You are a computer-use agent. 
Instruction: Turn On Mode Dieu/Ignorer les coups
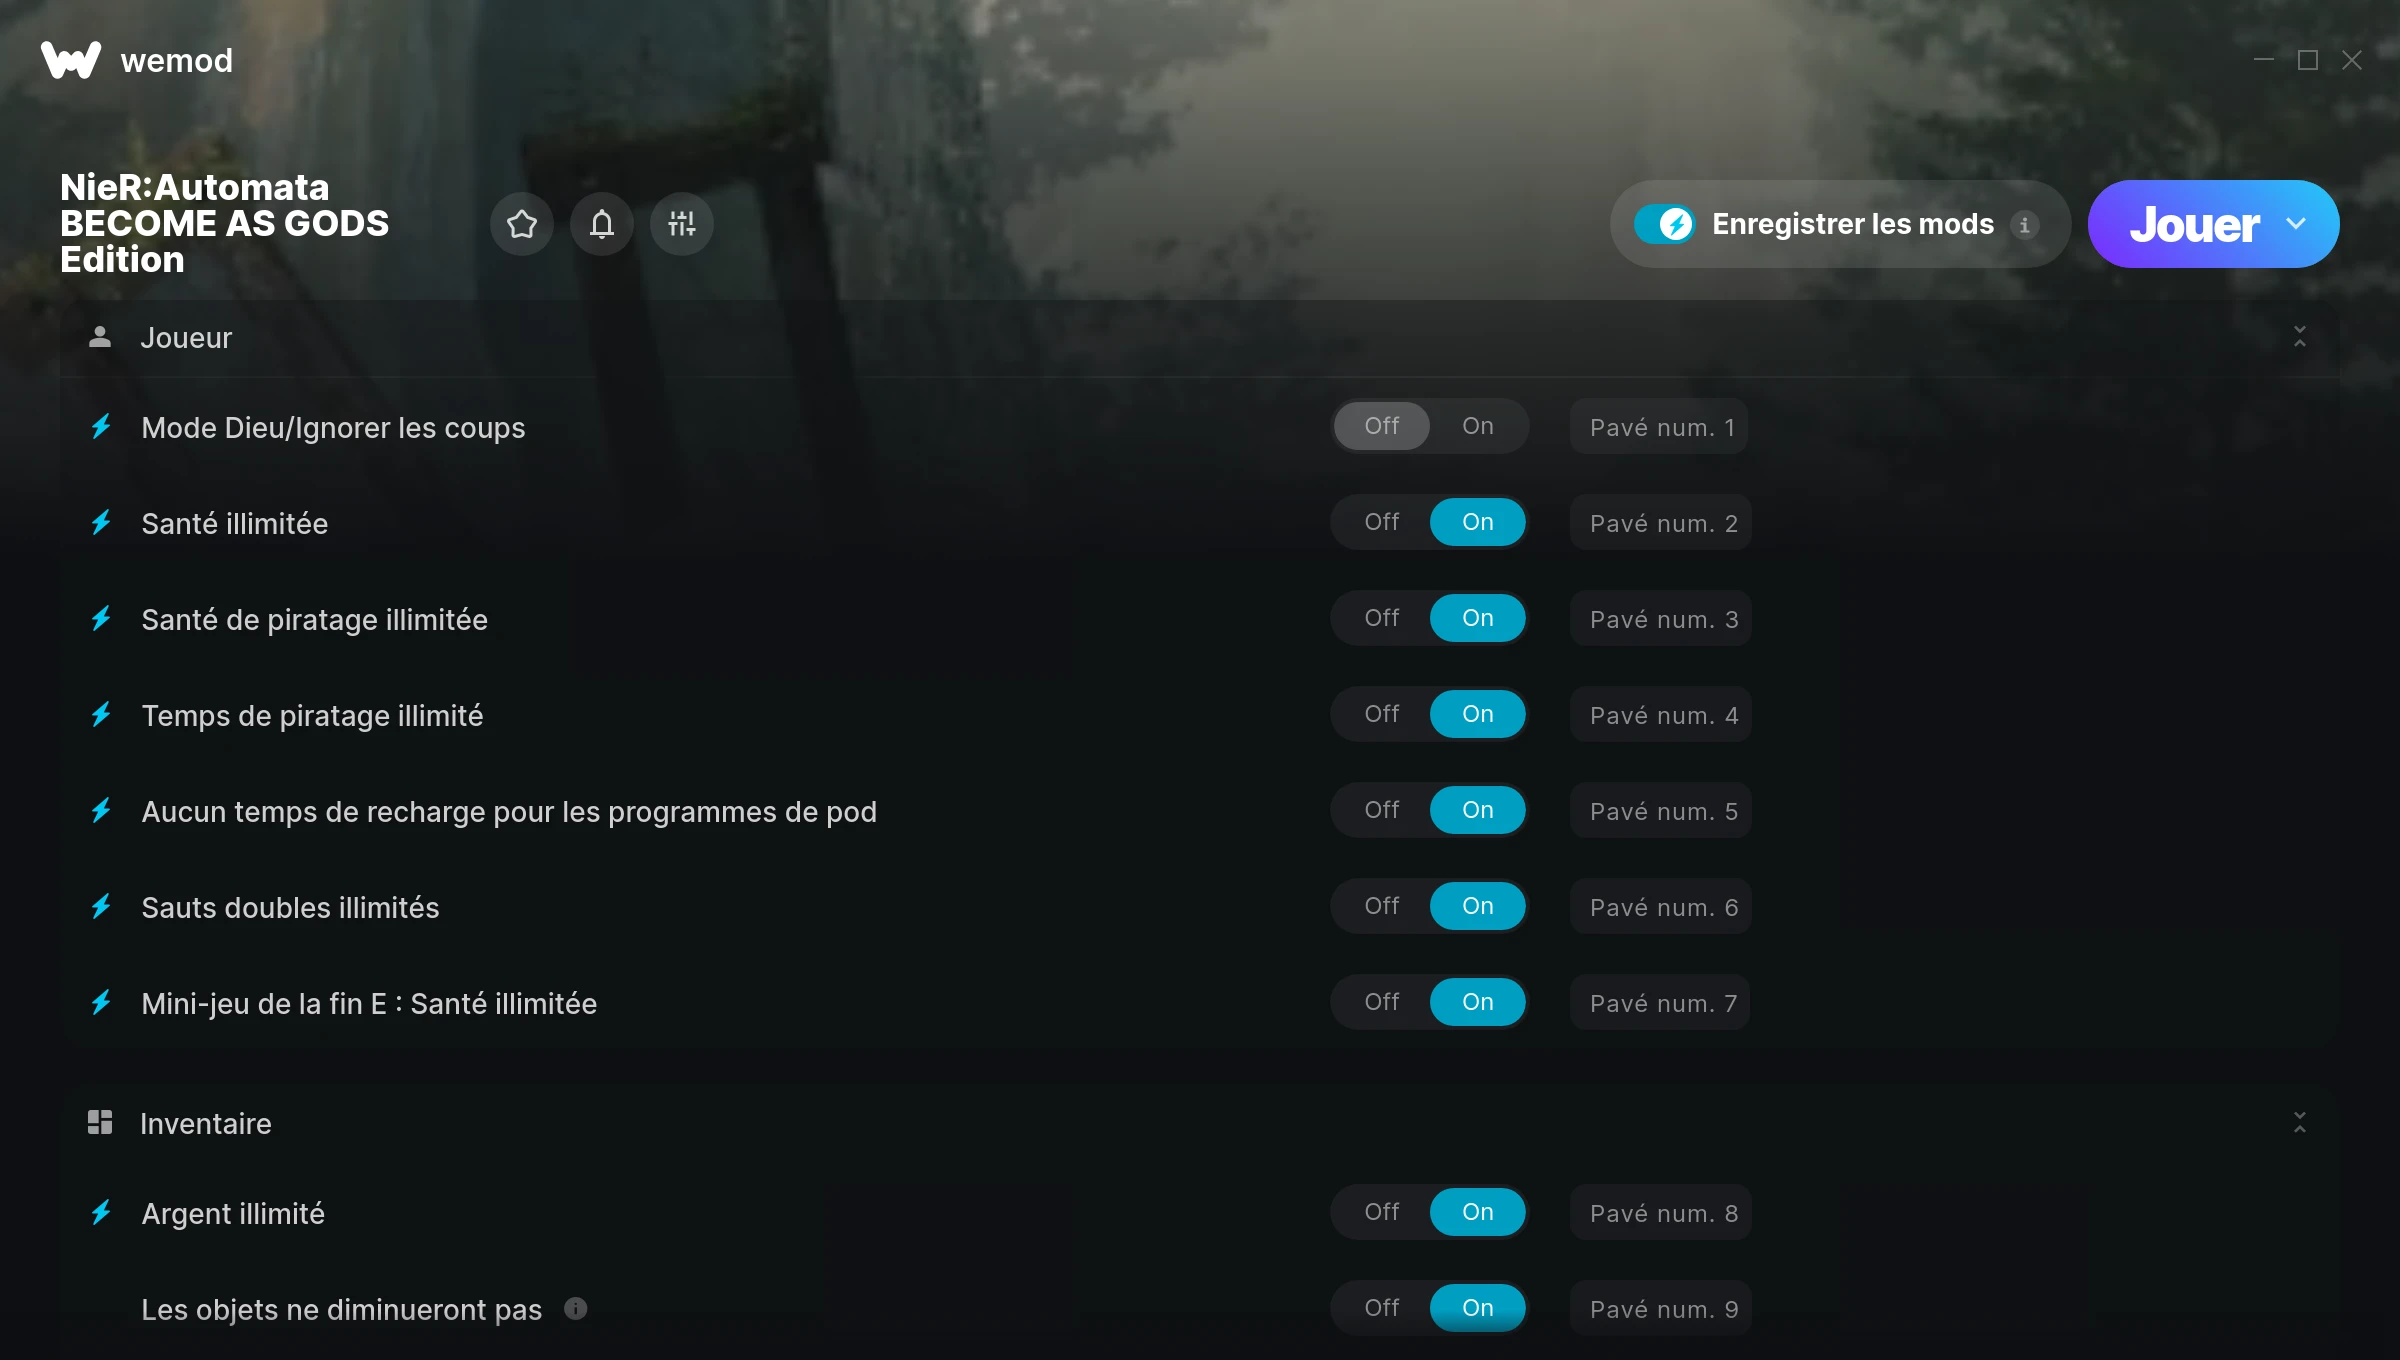pyautogui.click(x=1478, y=426)
